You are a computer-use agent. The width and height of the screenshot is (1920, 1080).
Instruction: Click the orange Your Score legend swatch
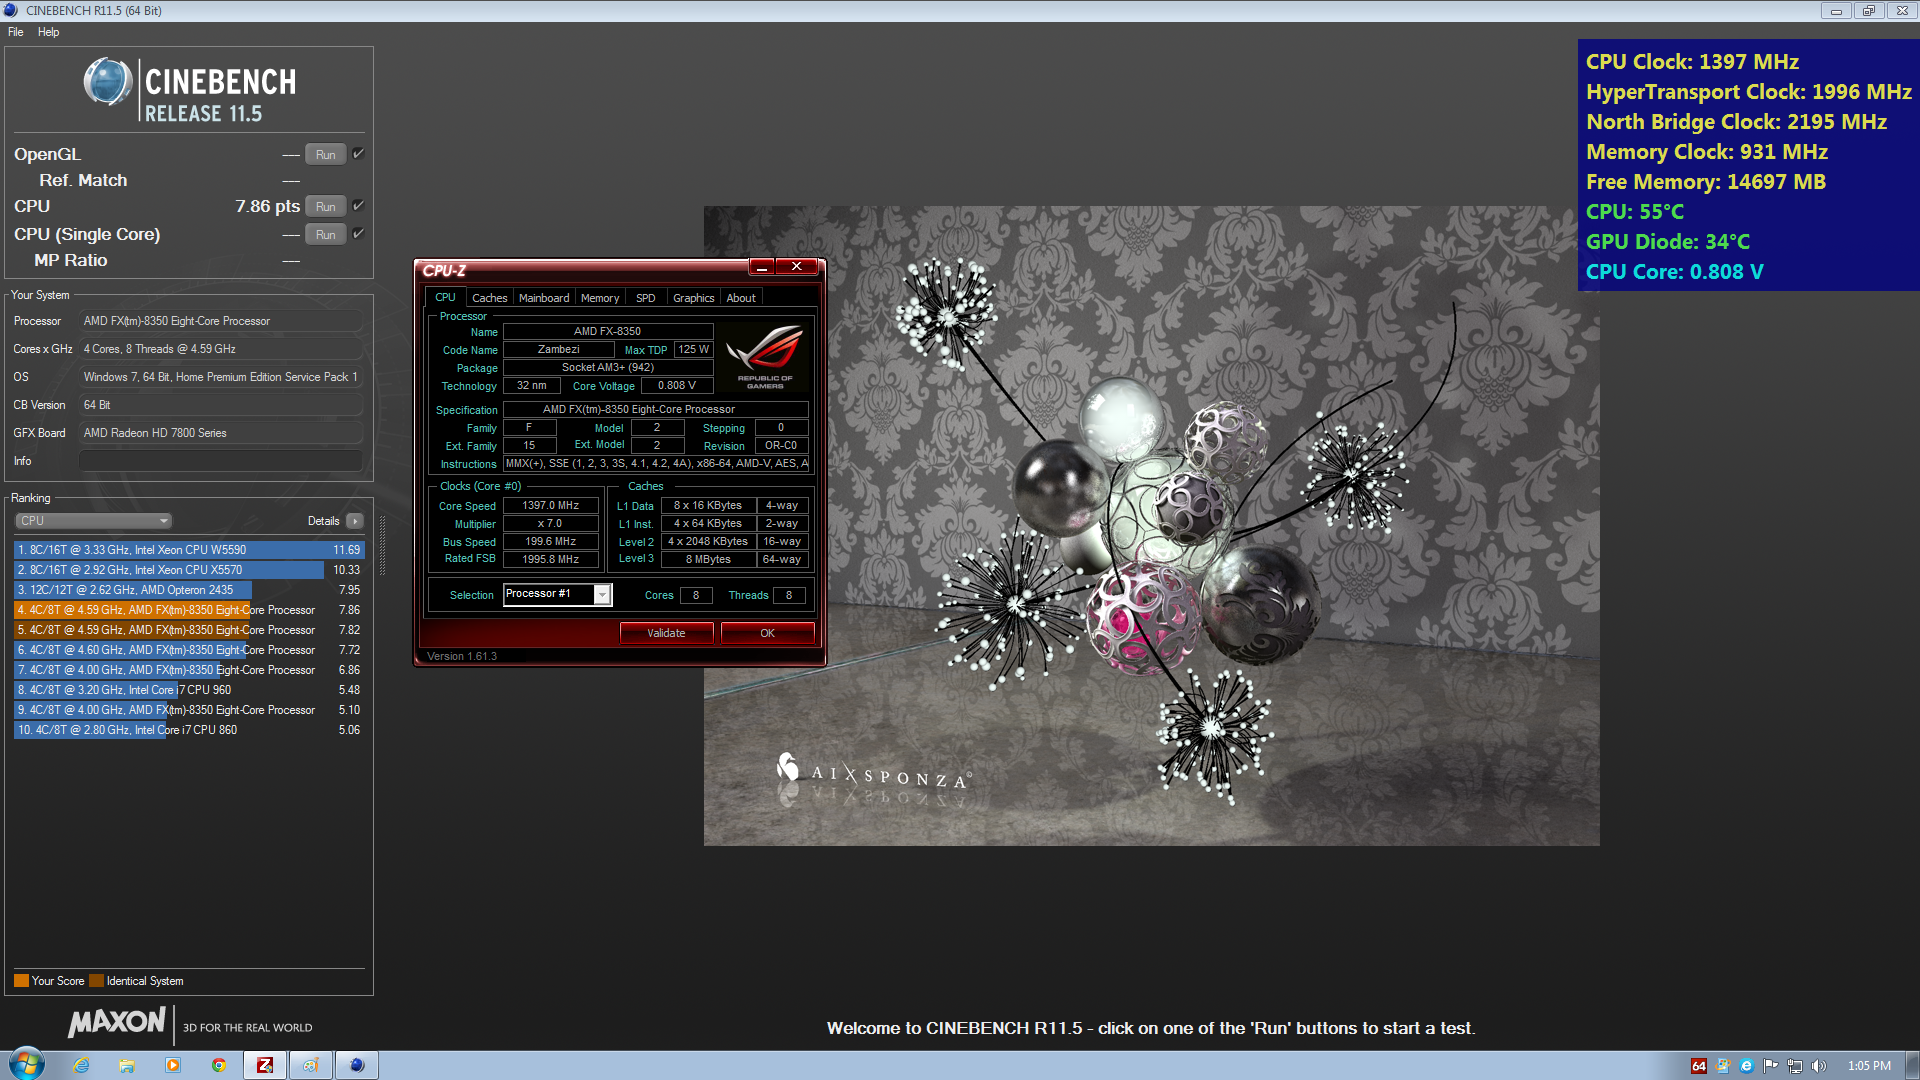pyautogui.click(x=21, y=981)
